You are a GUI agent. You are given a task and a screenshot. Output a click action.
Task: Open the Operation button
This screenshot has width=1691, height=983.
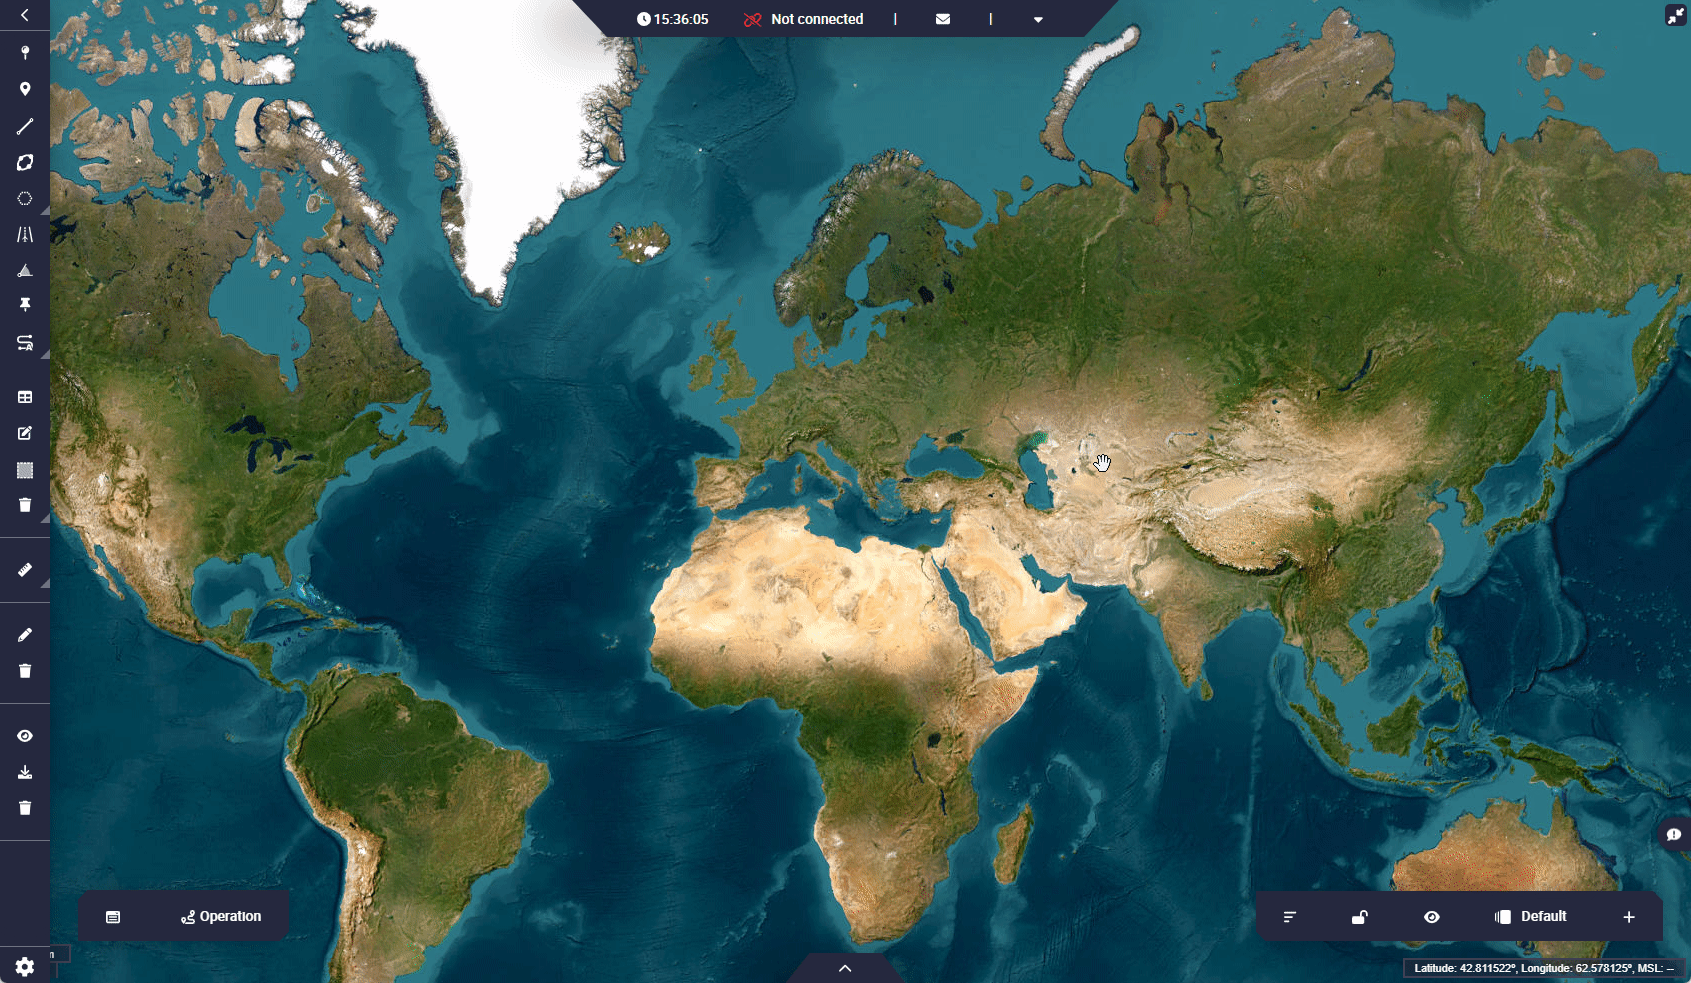[221, 917]
